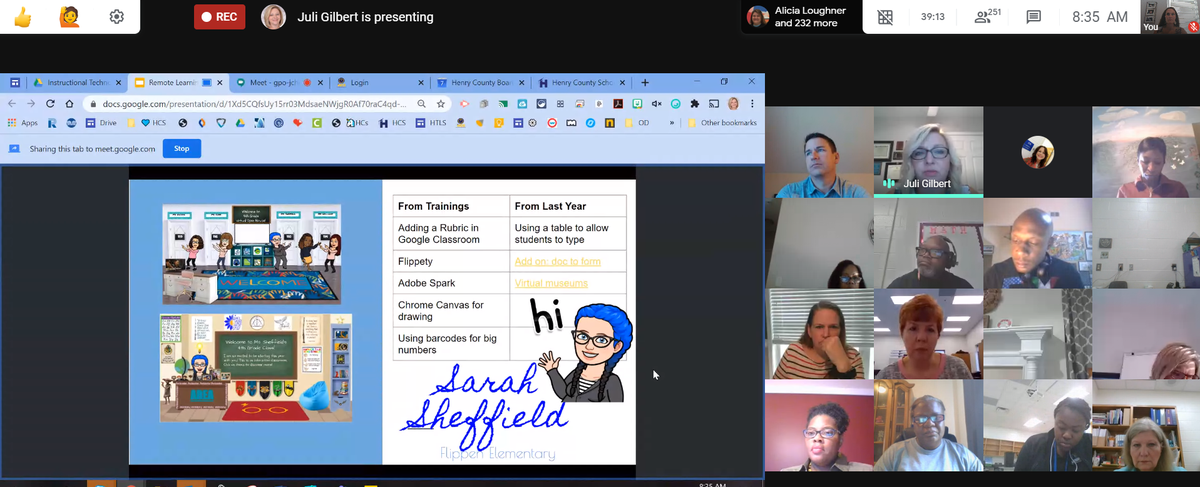Open the HTLS bookmark
This screenshot has width=1200, height=487.
click(x=431, y=123)
